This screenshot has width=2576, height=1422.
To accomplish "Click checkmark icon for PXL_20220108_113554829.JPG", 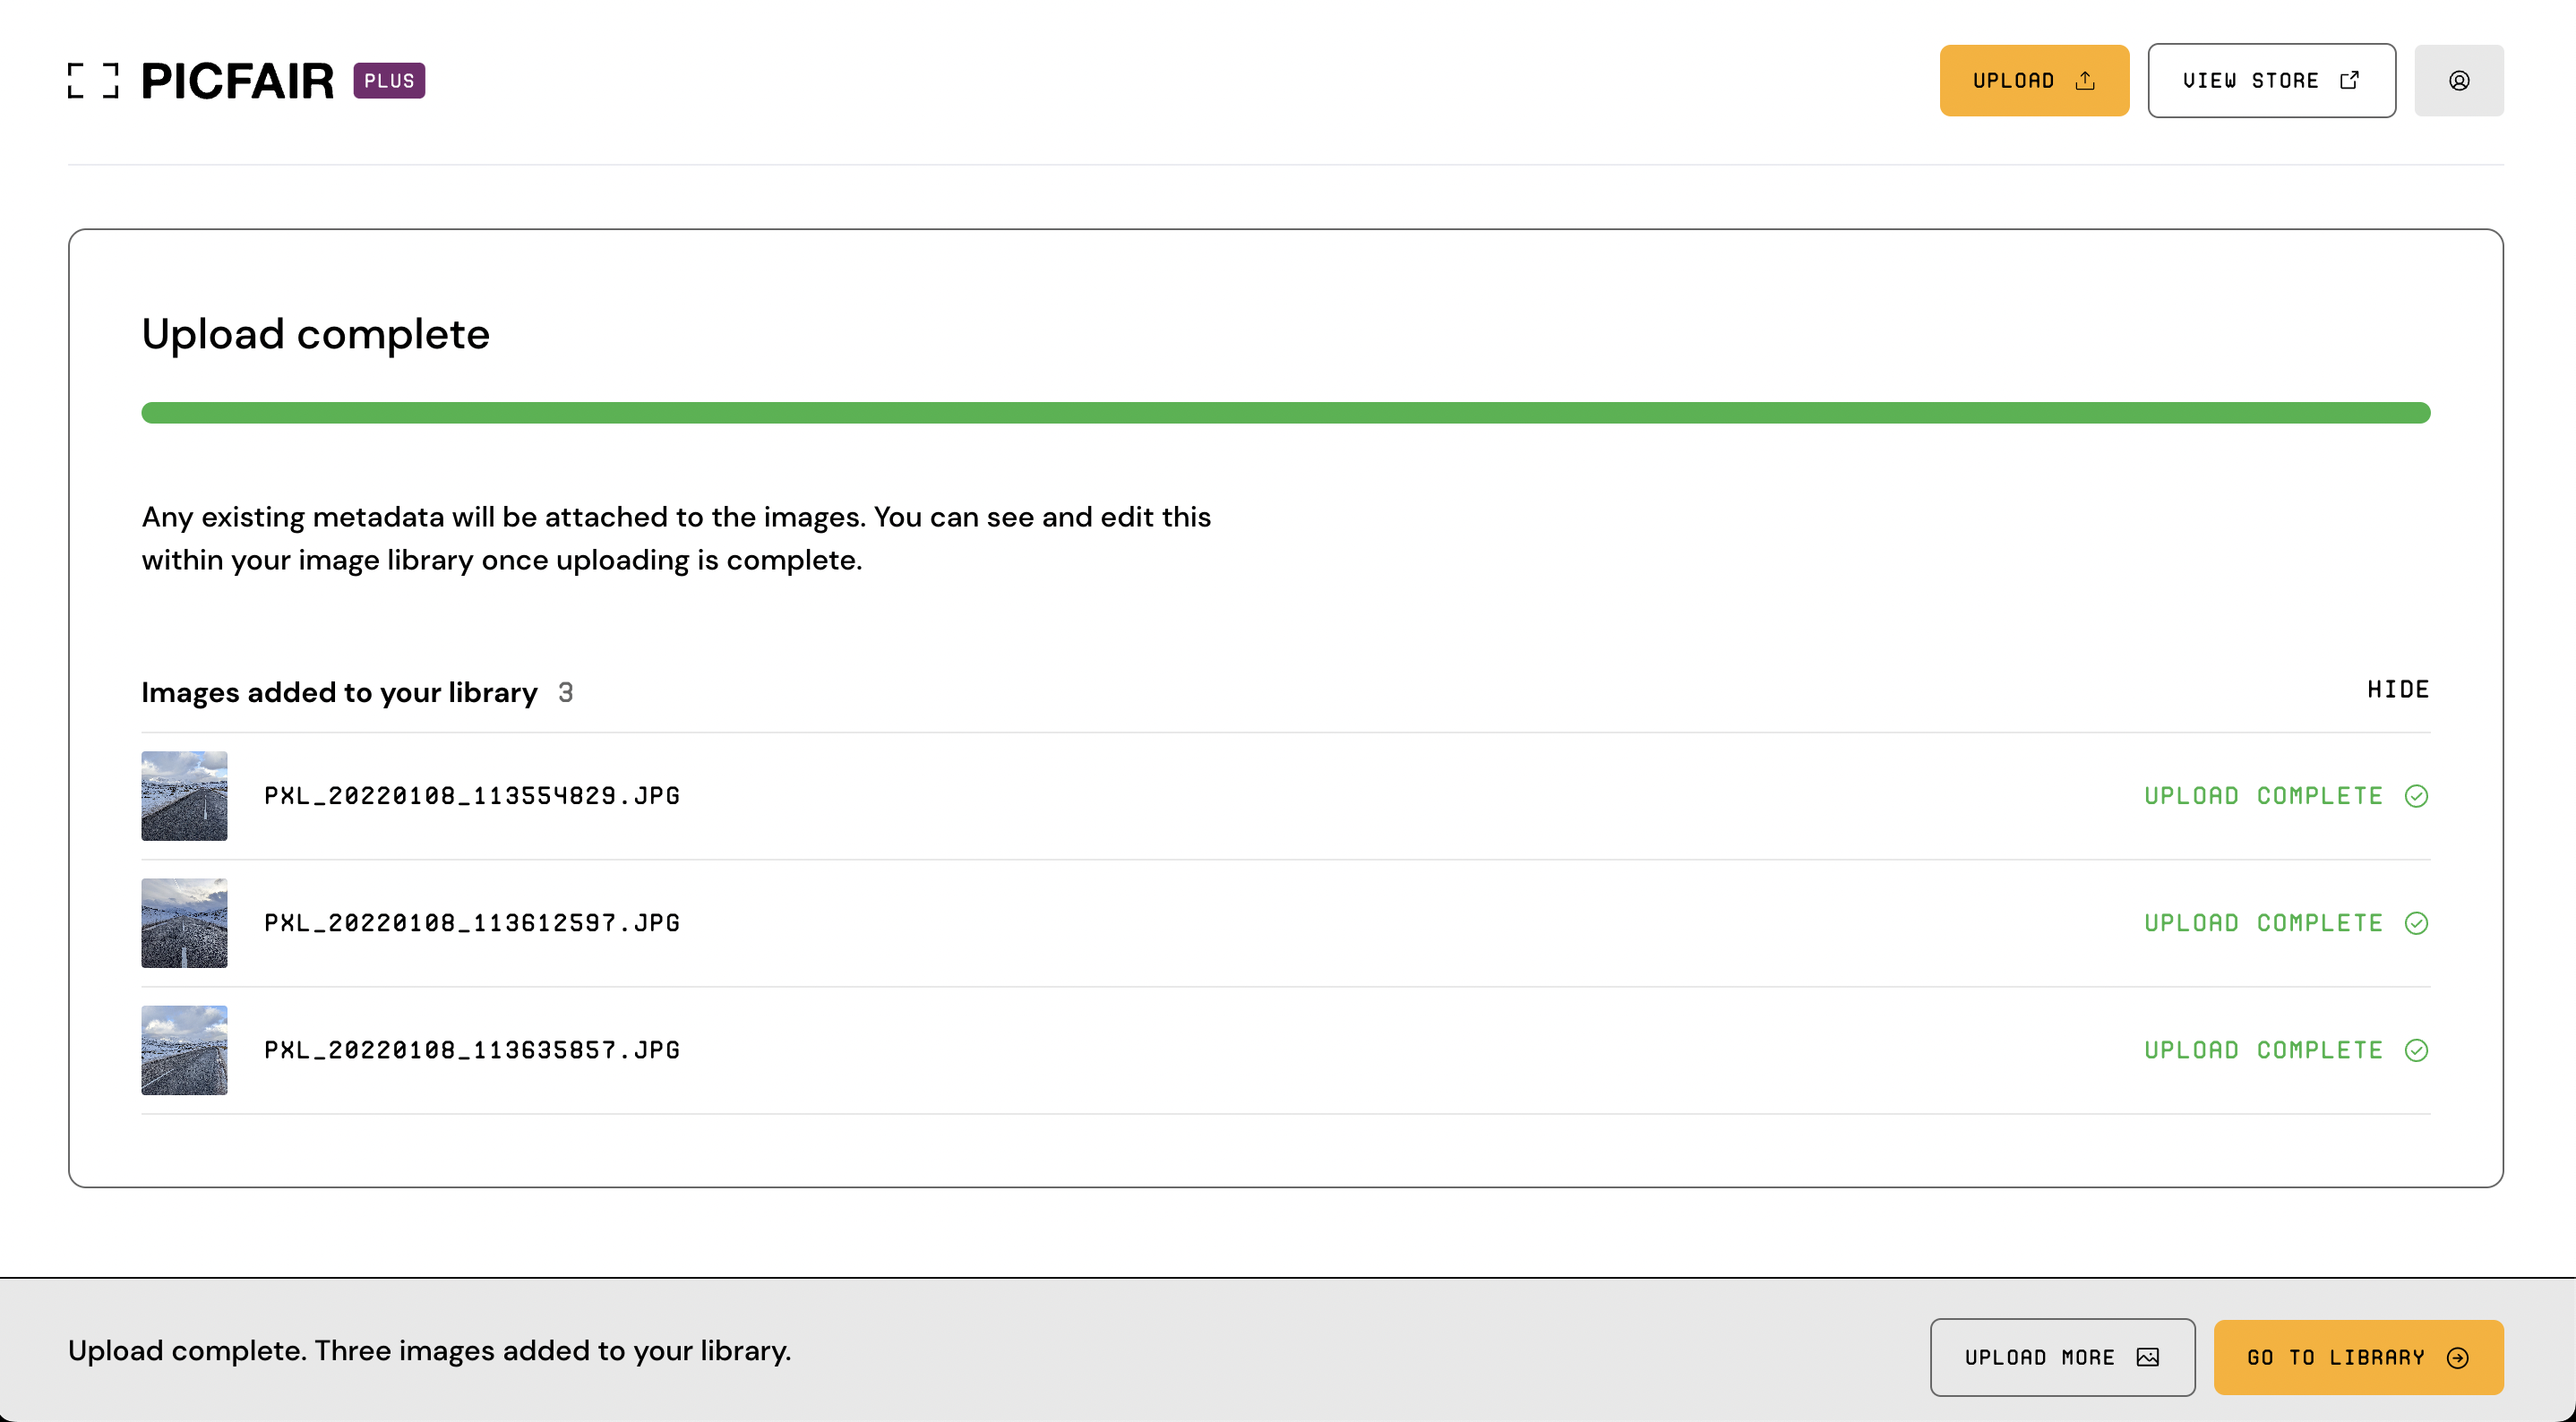I will [x=2417, y=796].
